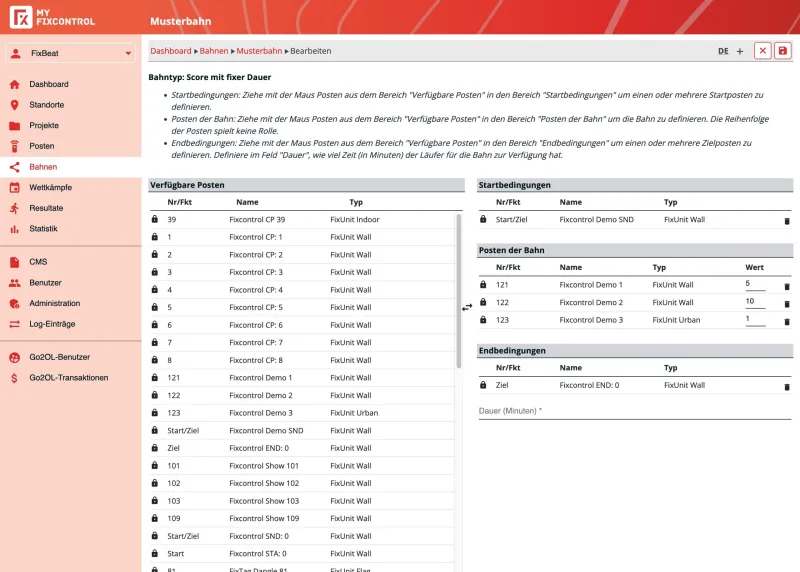The width and height of the screenshot is (800, 572).
Task: Click the Musterbahn page title
Action: [x=181, y=21]
